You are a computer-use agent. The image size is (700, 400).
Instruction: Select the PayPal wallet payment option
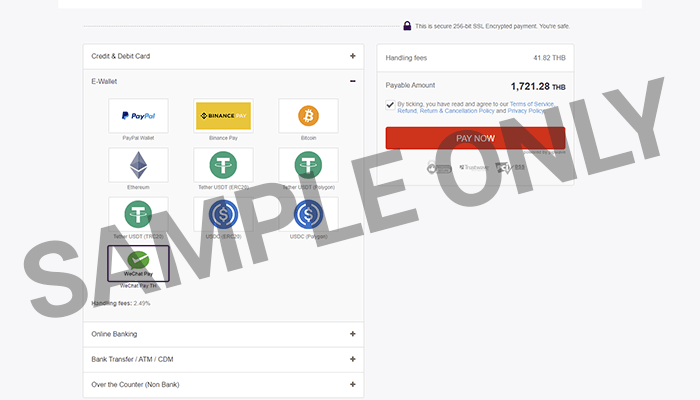[138, 116]
